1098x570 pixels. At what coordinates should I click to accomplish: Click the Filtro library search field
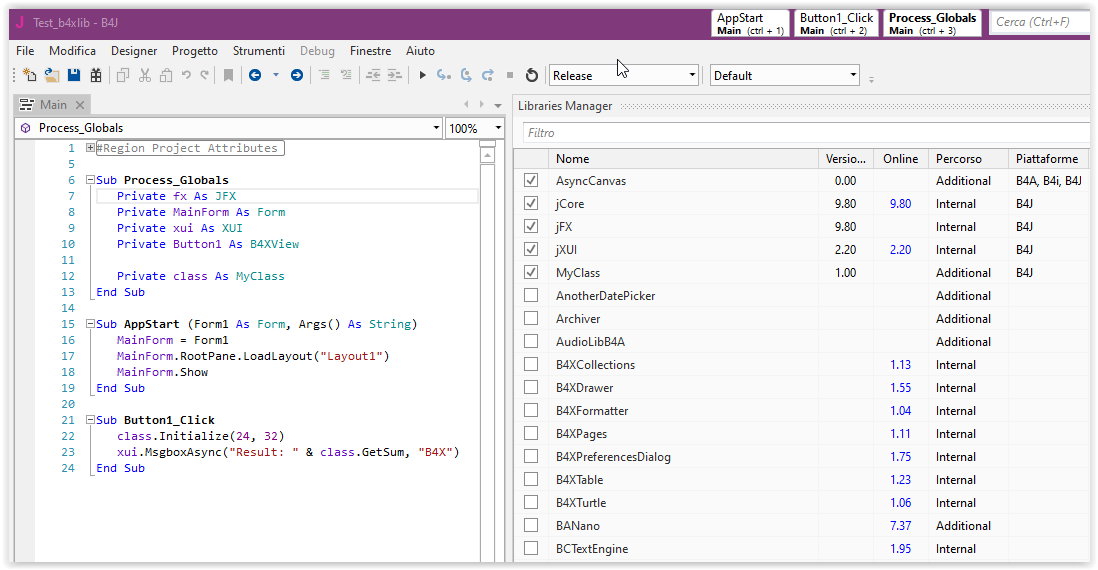tap(800, 133)
